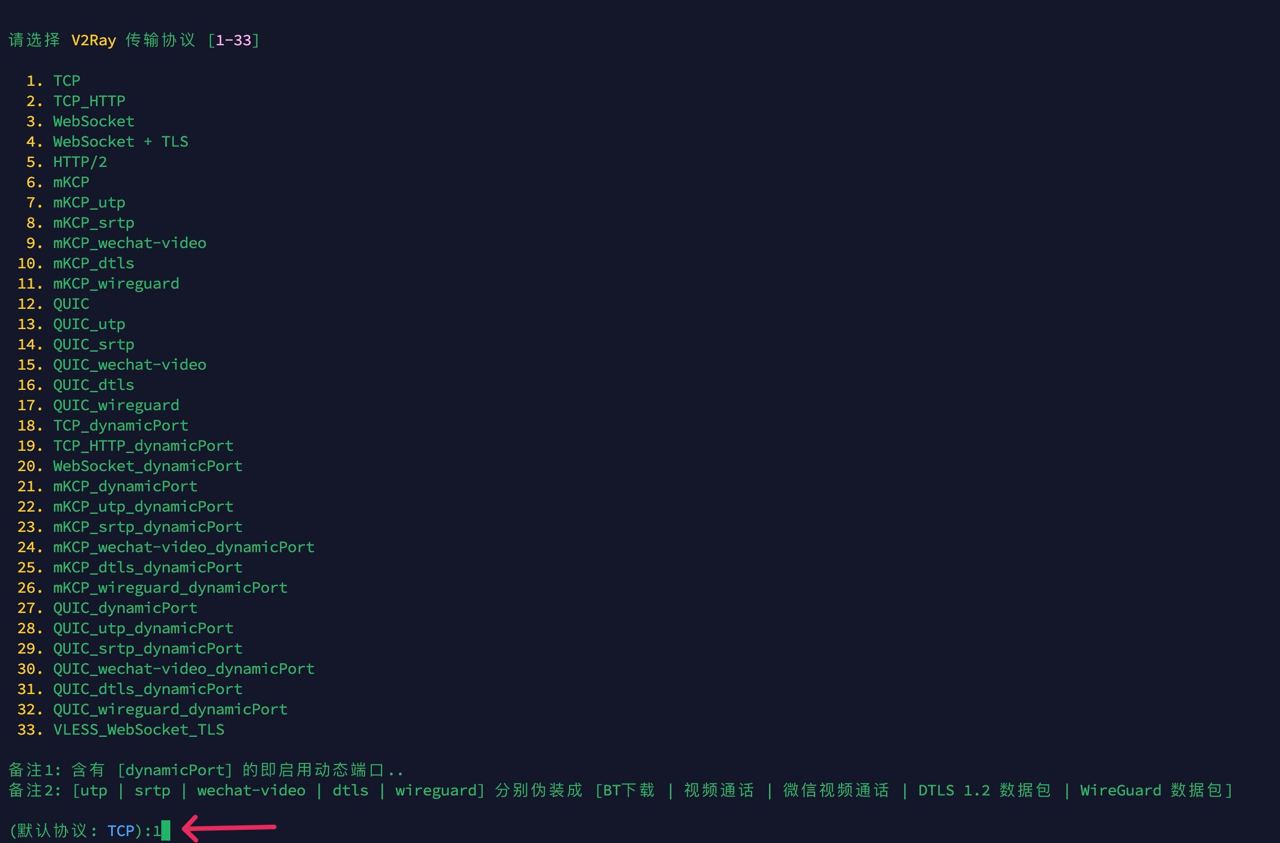
Task: Select the HTTP/2 protocol line
Action: click(x=80, y=162)
